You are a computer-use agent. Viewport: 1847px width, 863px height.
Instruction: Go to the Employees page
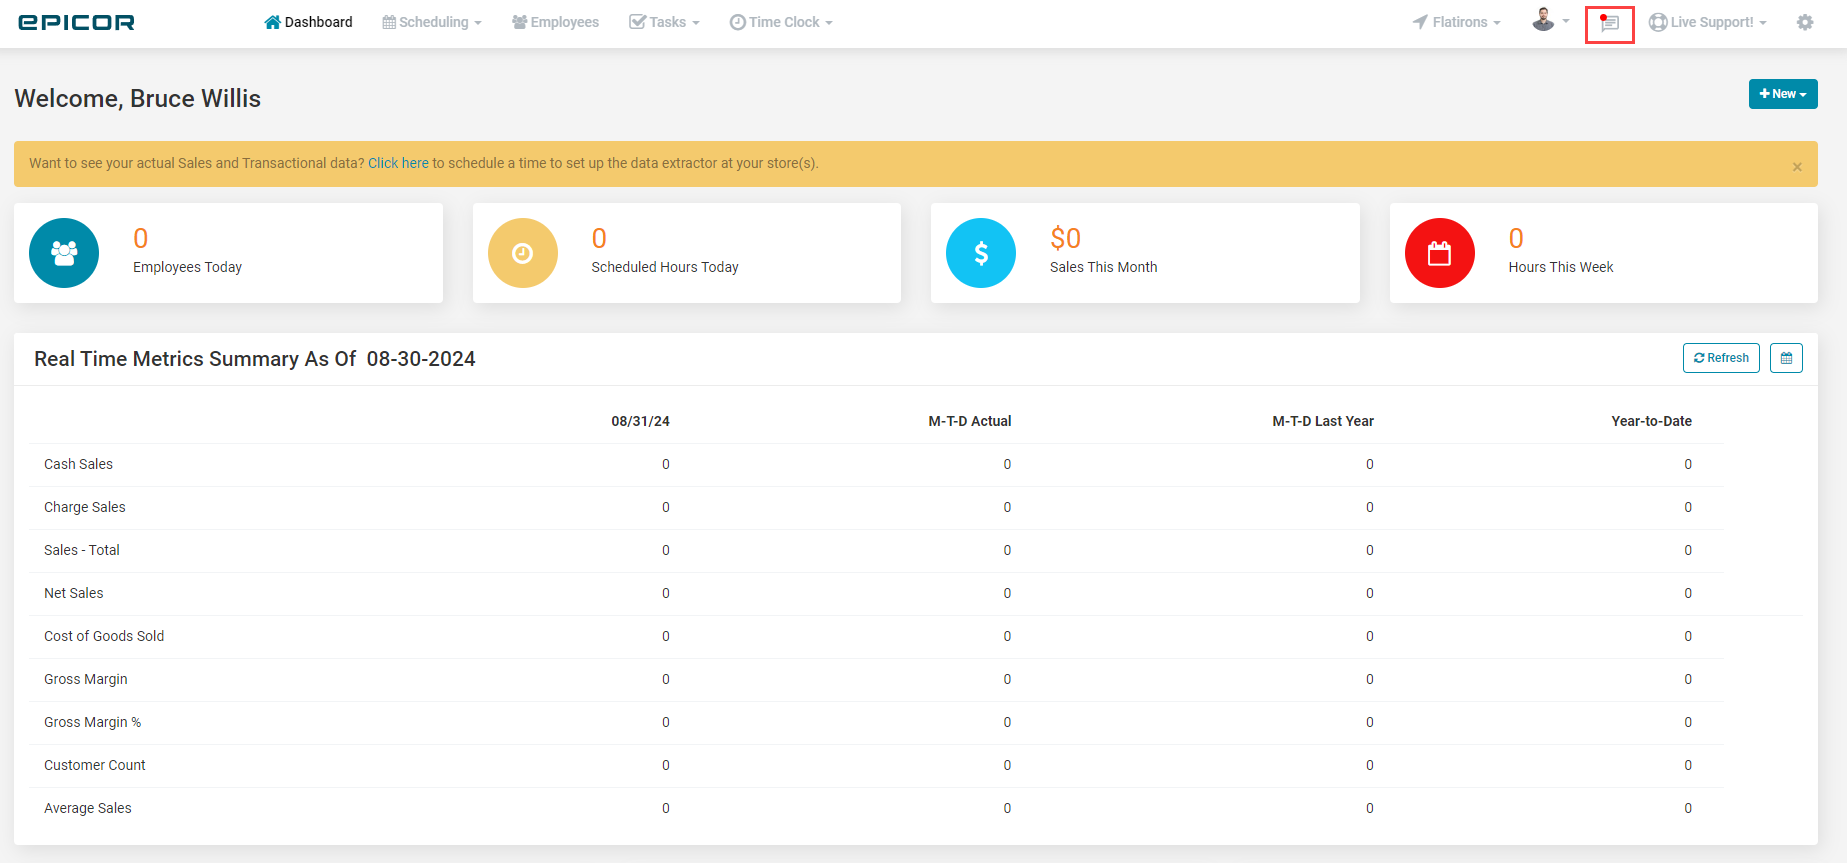[555, 22]
